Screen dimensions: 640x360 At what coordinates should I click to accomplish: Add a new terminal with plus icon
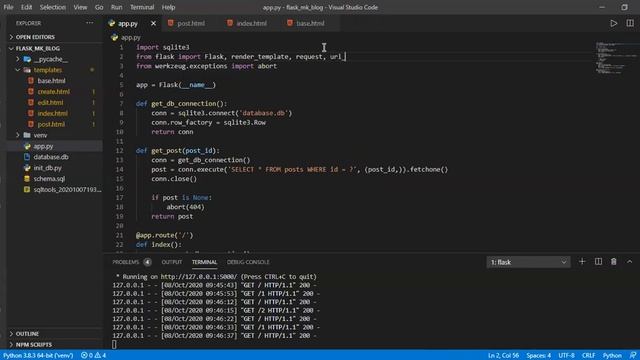[x=582, y=262]
